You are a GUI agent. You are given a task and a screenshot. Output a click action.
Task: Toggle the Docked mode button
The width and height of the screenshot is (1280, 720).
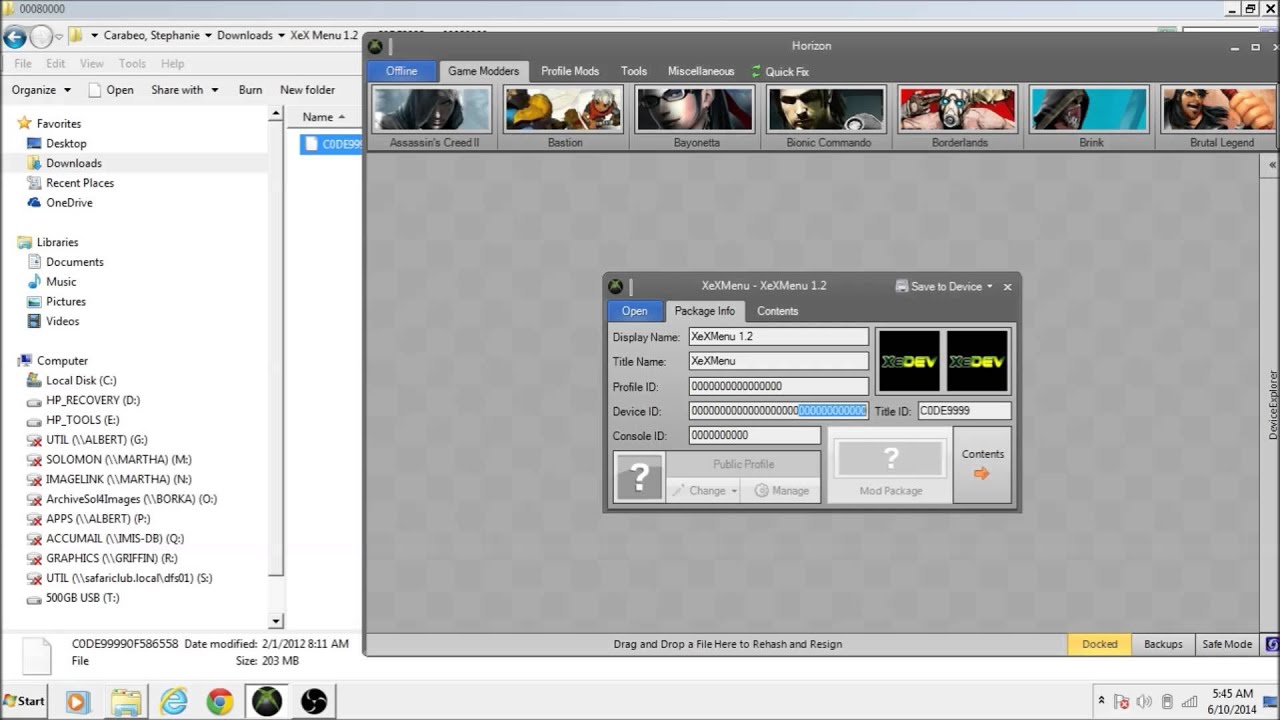tap(1099, 644)
